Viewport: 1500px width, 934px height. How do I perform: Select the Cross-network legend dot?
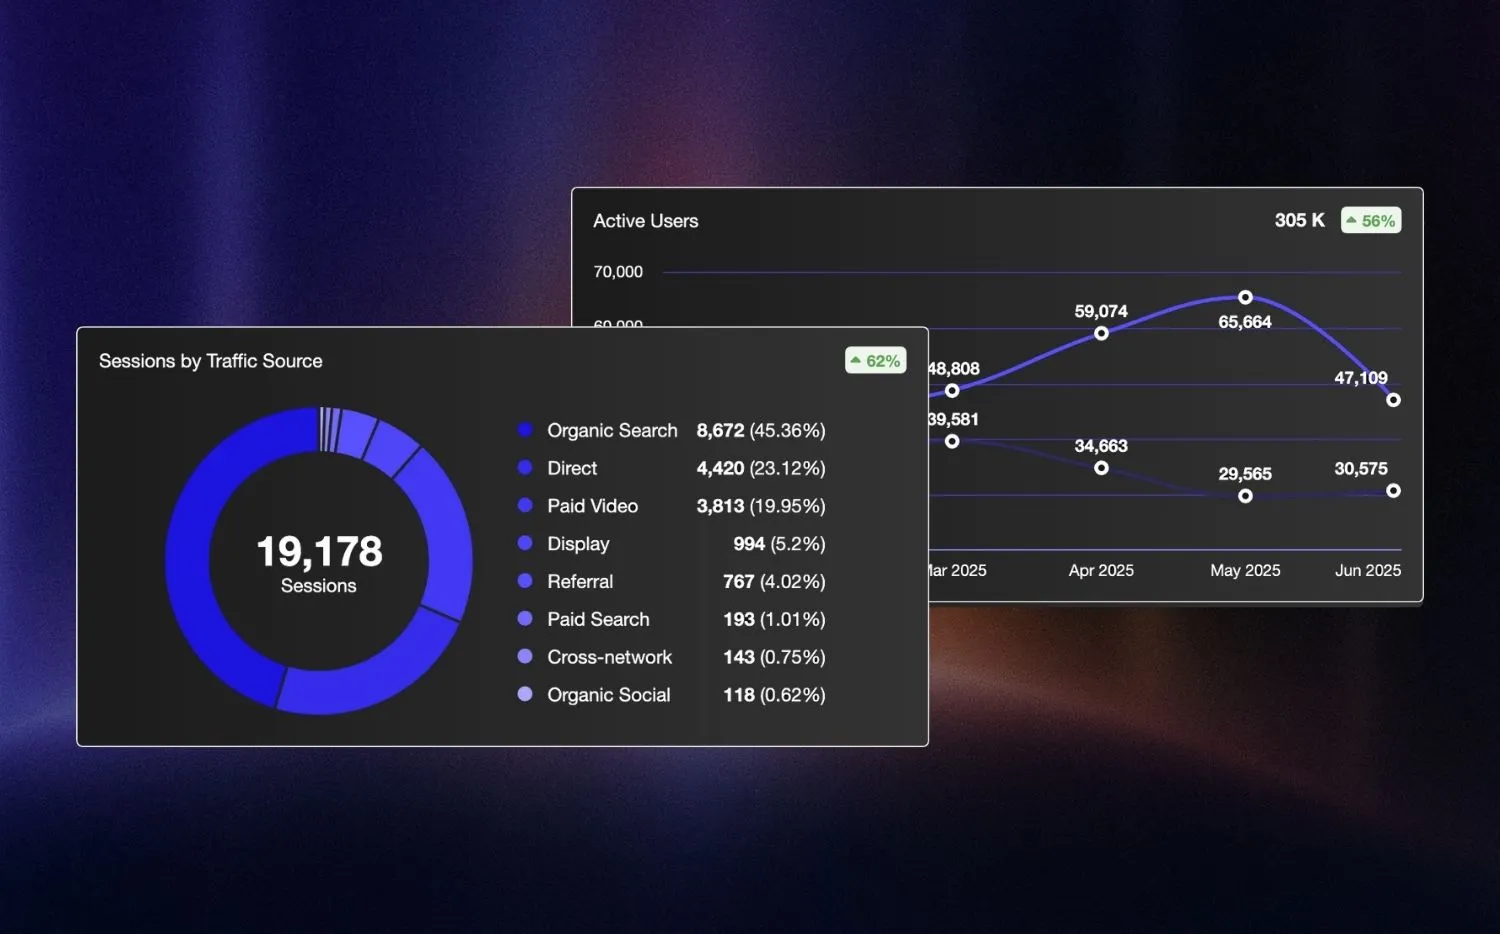click(525, 657)
